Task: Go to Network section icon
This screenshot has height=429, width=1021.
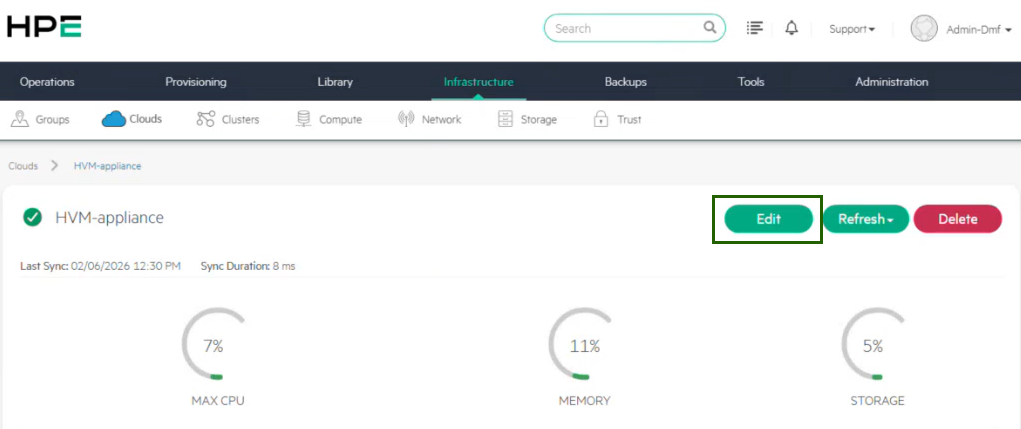Action: tap(406, 119)
